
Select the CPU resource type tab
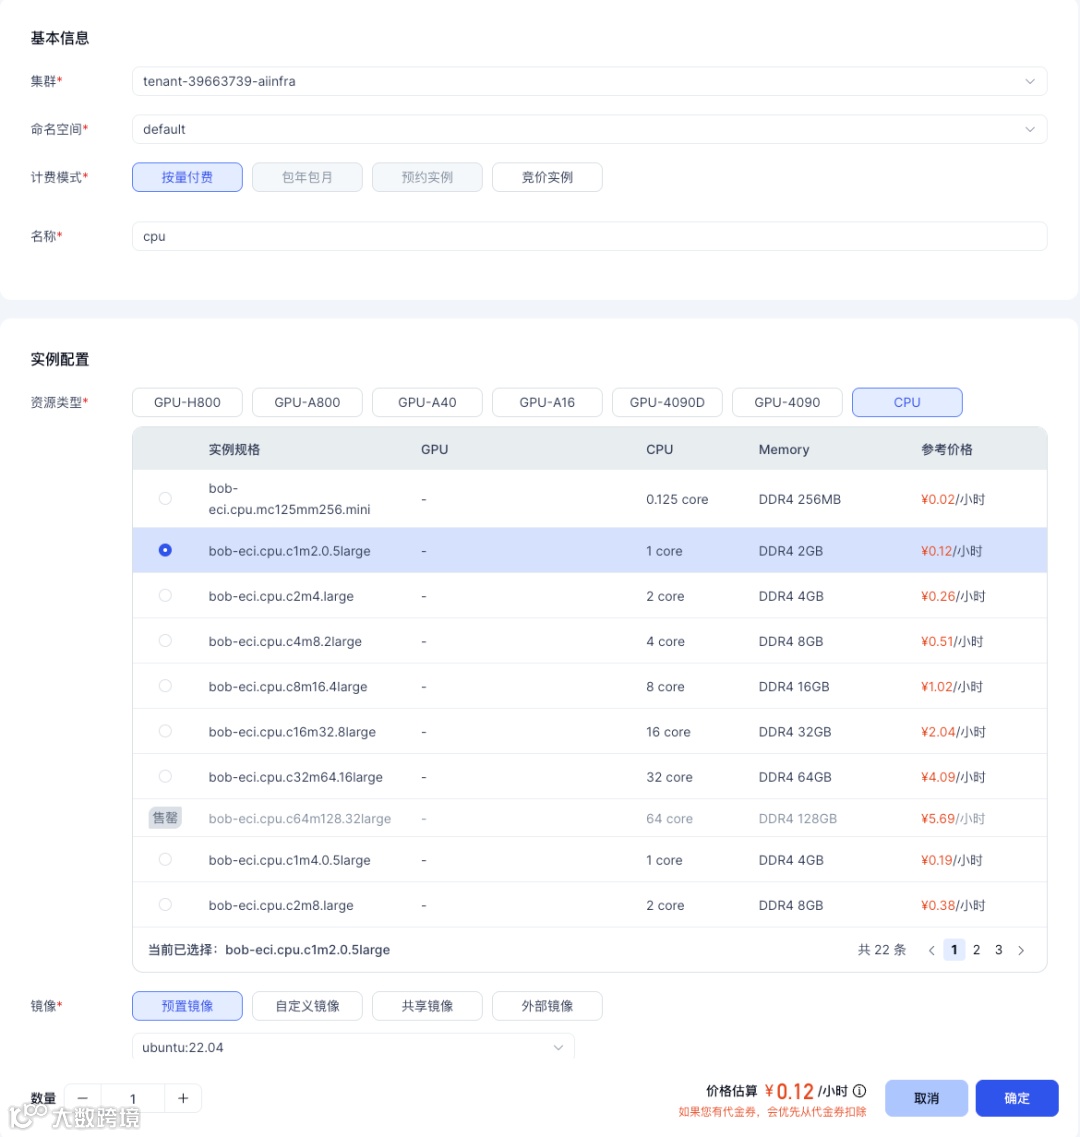coord(907,402)
